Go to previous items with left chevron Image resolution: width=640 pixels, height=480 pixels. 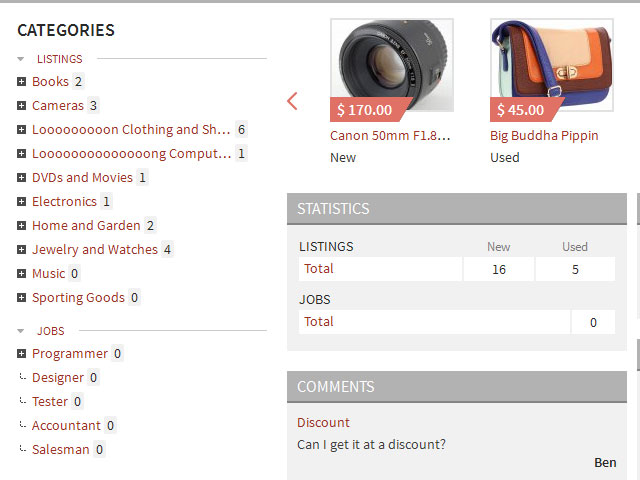pos(292,101)
